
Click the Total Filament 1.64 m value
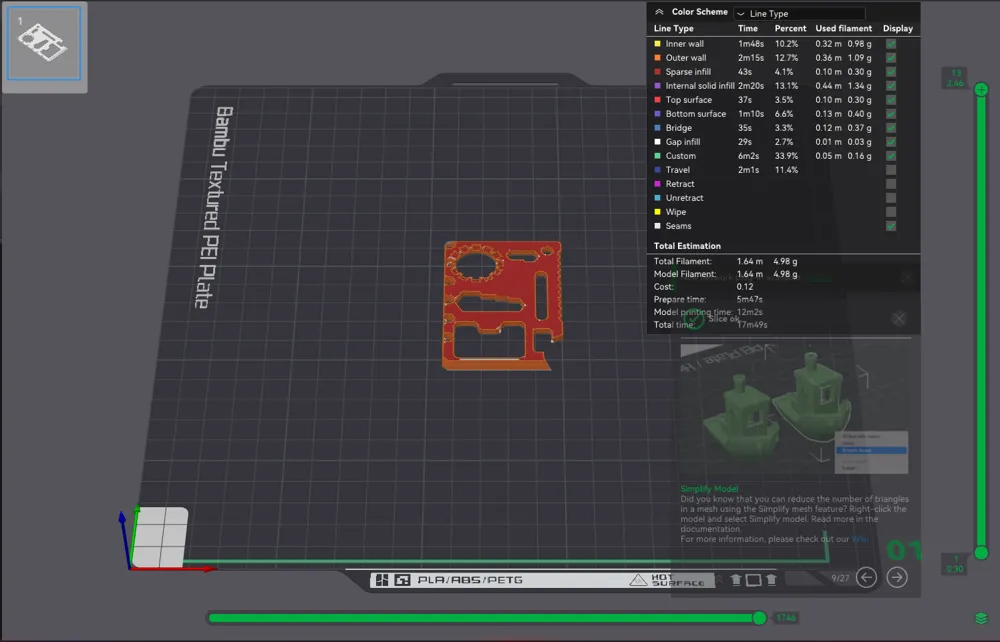point(749,261)
